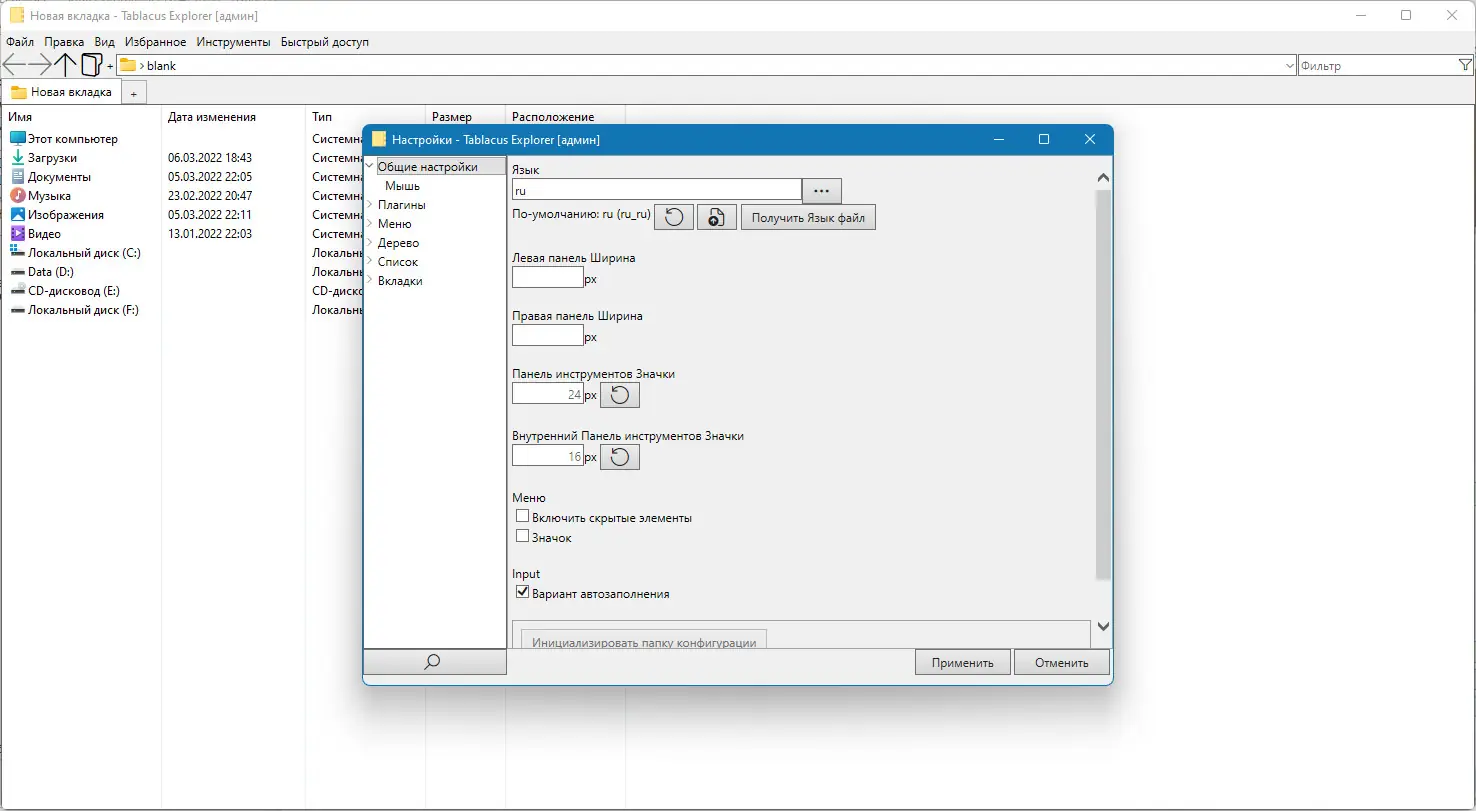Screen dimensions: 1476x811
Task: Enable Включить скрытые элементы checkbox
Action: (522, 517)
